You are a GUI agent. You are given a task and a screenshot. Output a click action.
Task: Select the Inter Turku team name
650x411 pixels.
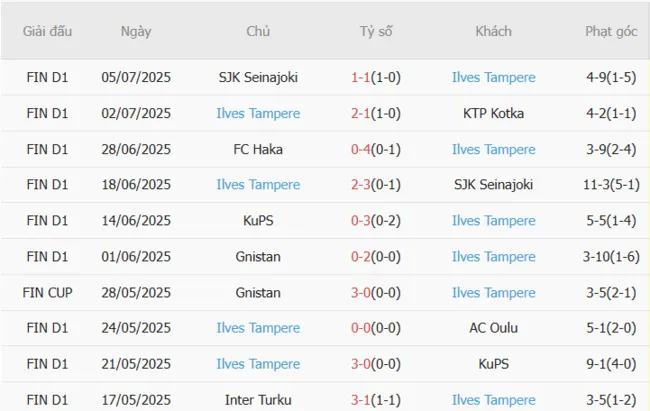(258, 400)
